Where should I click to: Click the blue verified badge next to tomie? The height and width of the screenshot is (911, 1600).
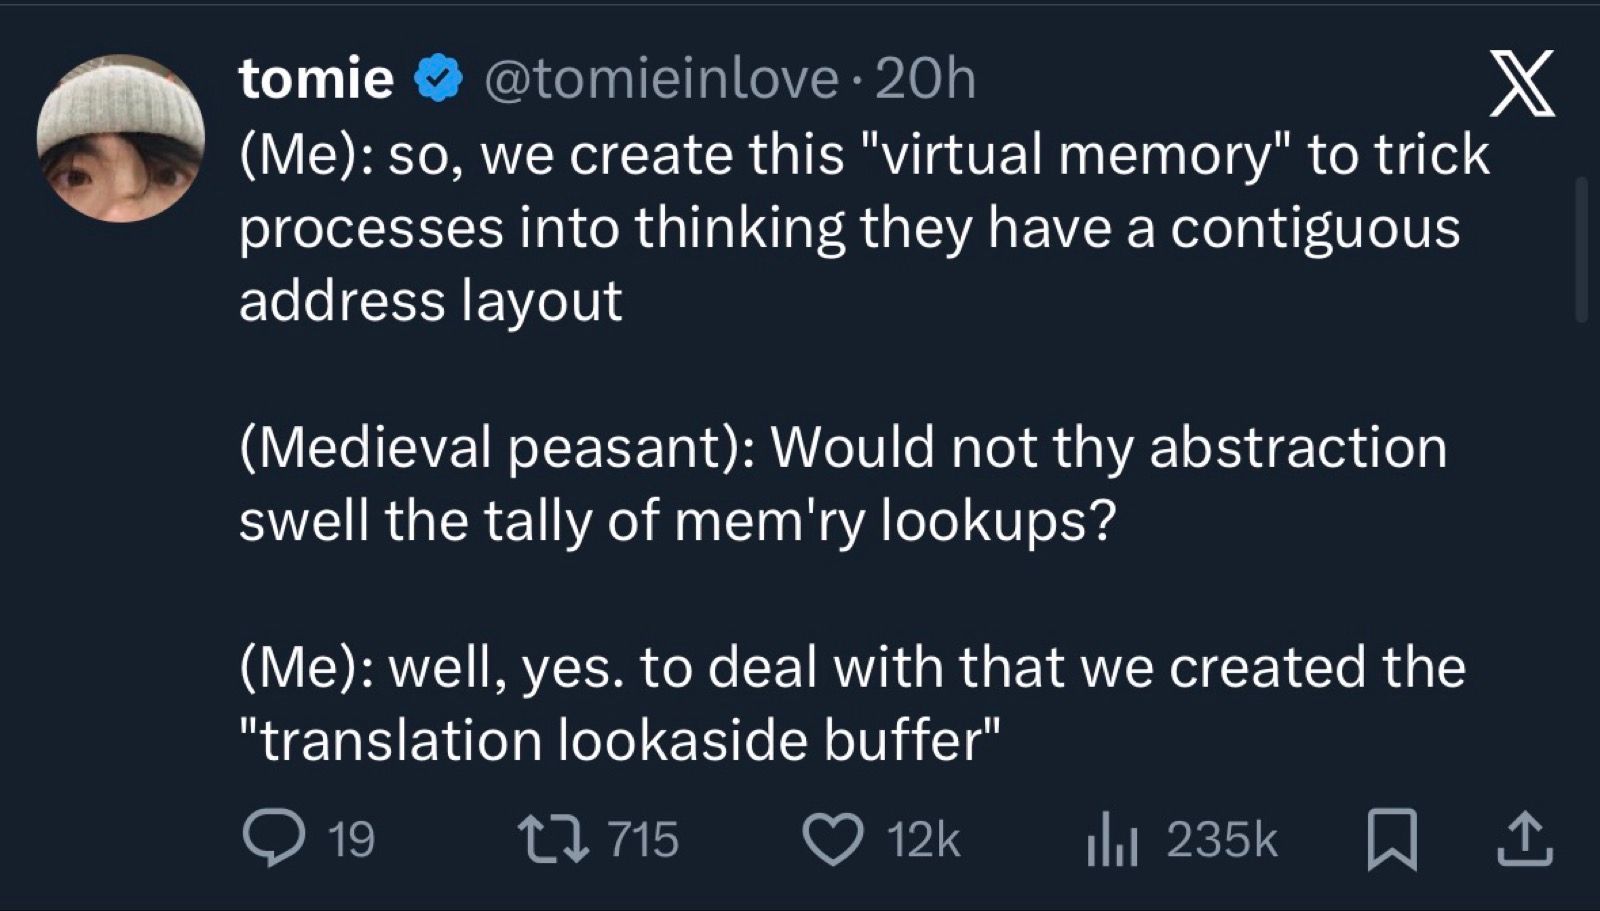tap(438, 79)
